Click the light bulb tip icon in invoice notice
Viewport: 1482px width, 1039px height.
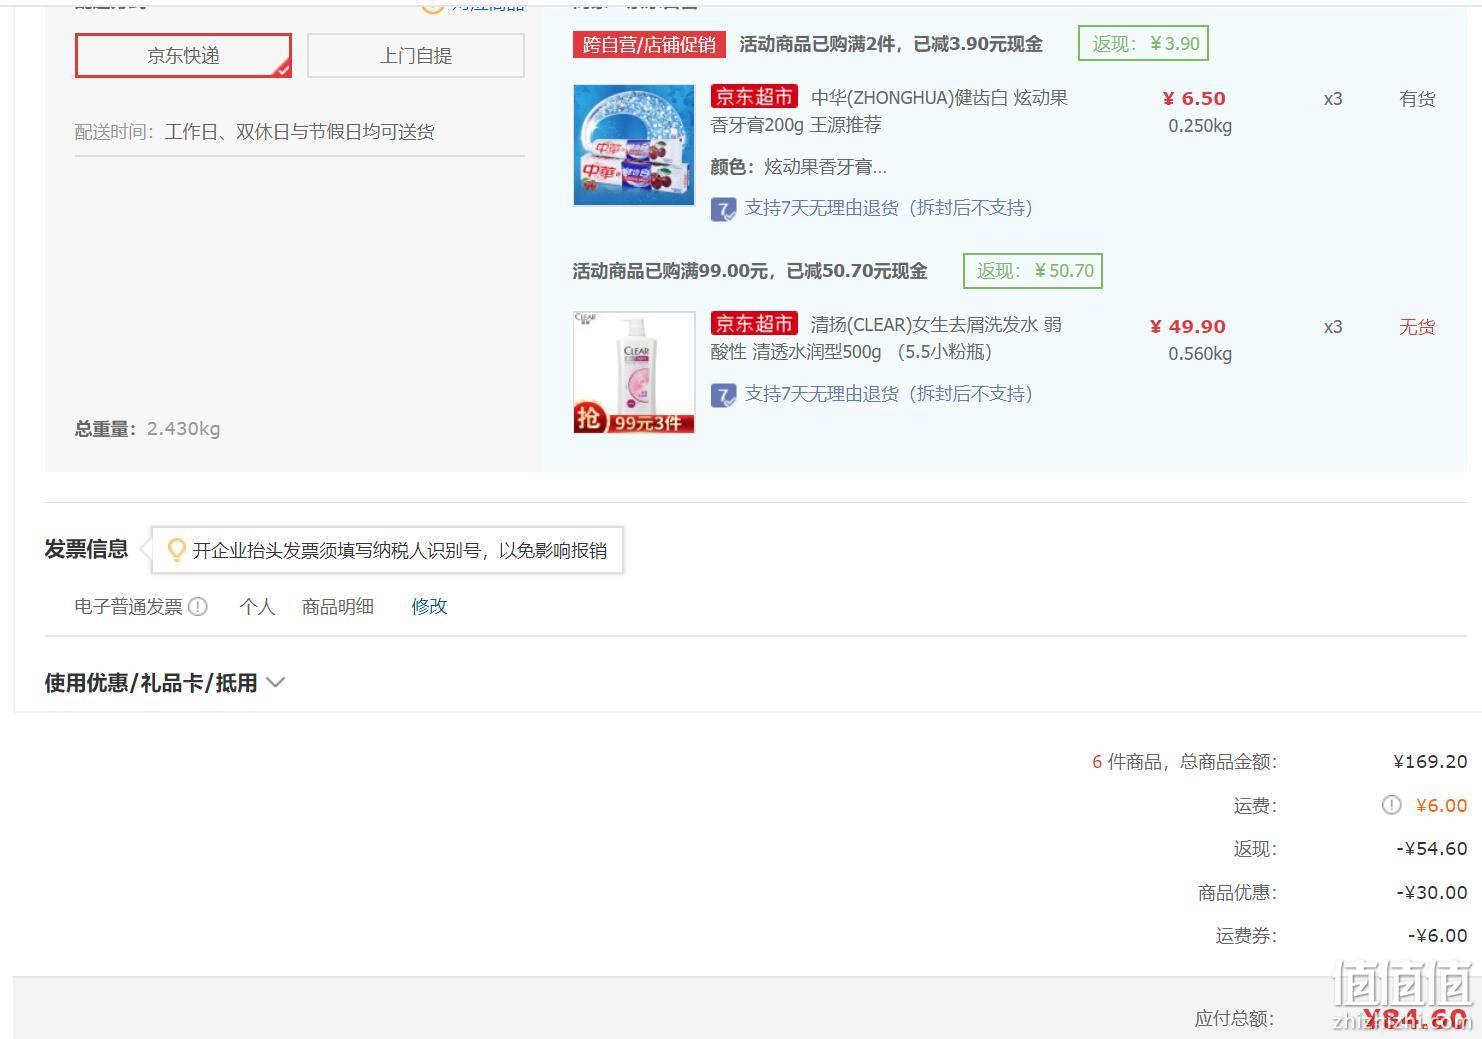pos(176,550)
